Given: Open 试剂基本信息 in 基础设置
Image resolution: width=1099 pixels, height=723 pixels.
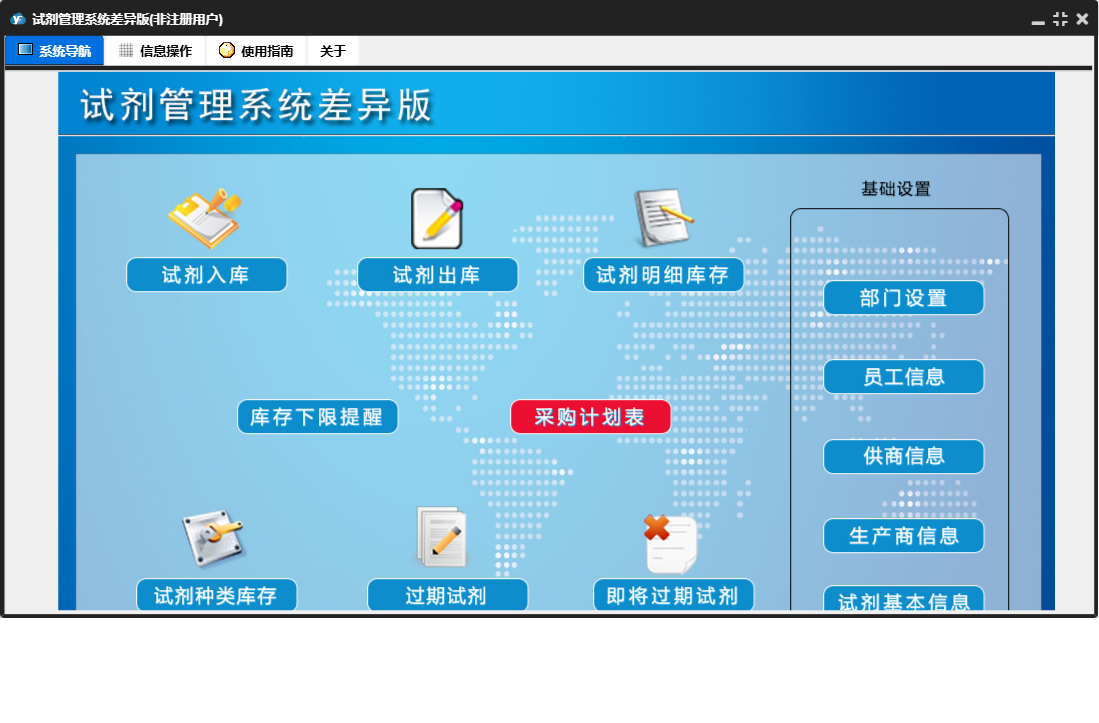Looking at the screenshot, I should [903, 598].
